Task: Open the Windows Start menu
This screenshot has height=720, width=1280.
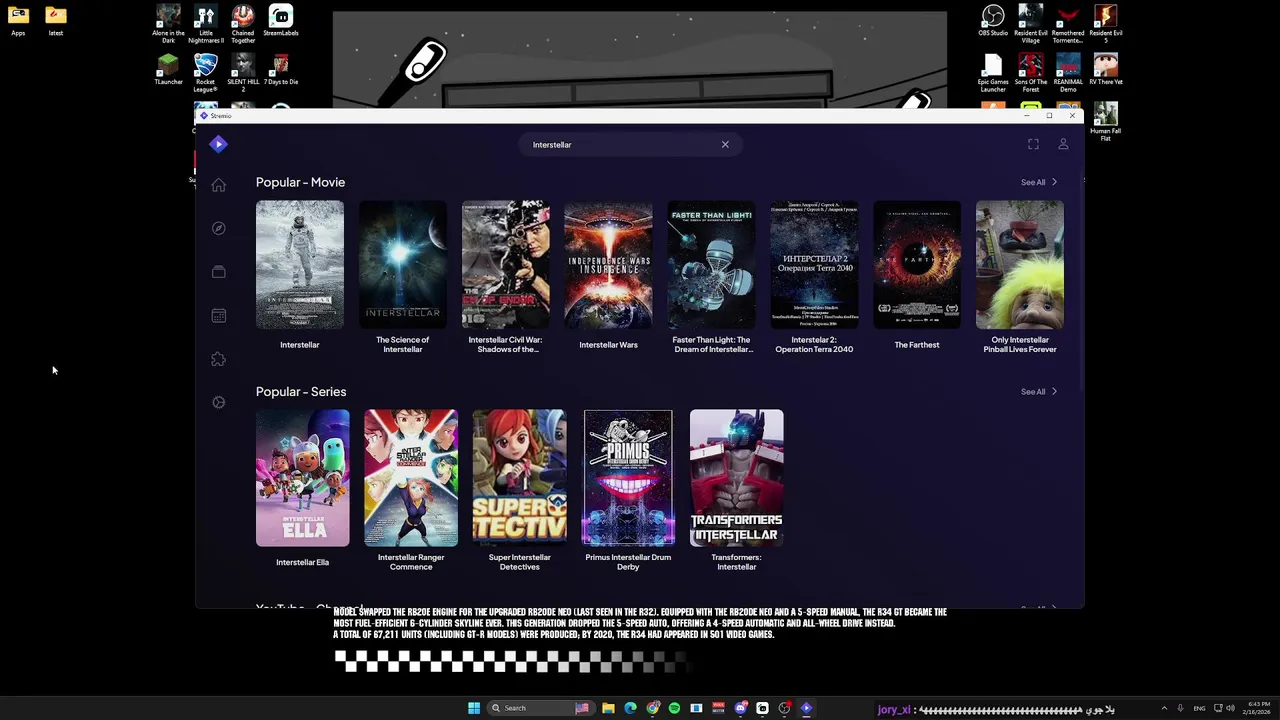Action: (474, 708)
